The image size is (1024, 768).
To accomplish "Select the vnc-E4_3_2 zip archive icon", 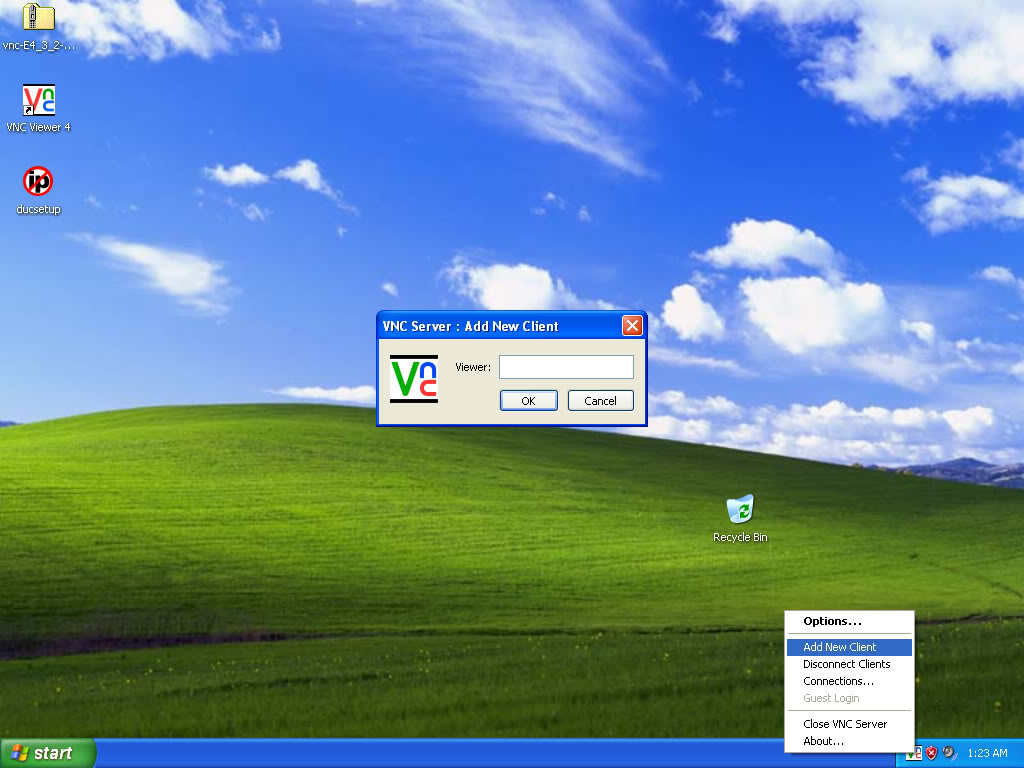I will pyautogui.click(x=38, y=18).
